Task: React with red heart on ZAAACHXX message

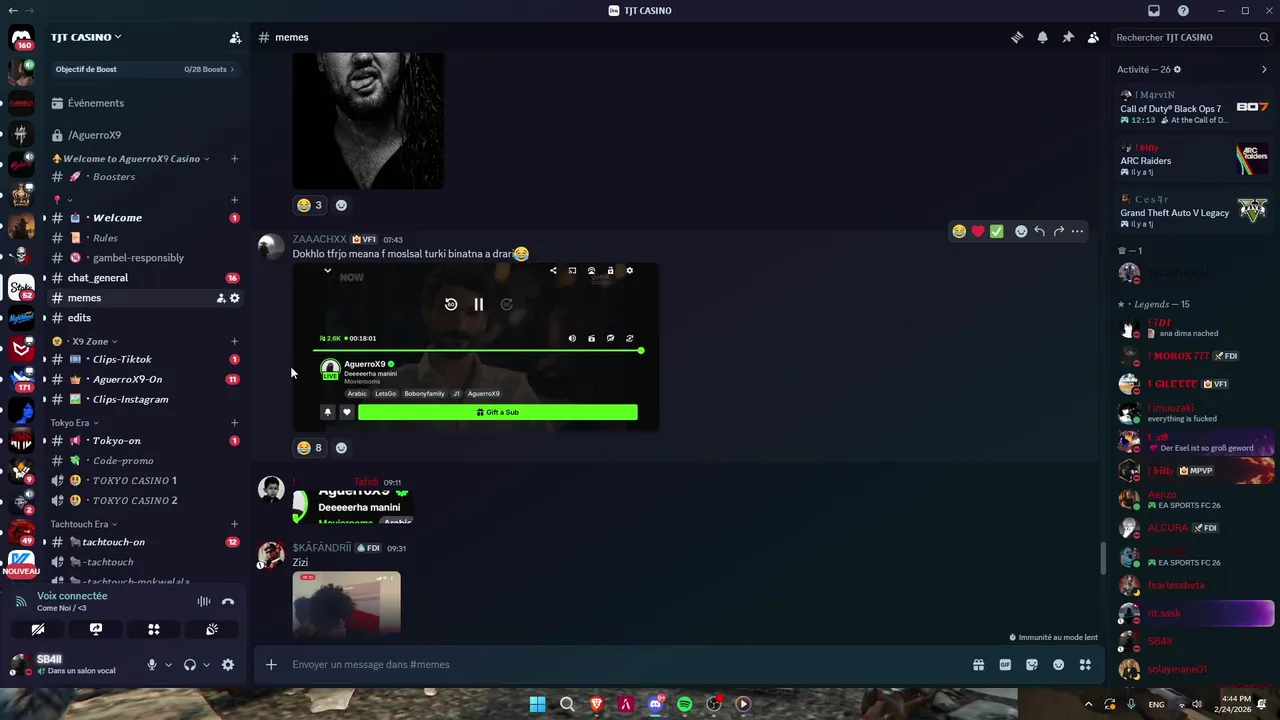Action: click(978, 231)
